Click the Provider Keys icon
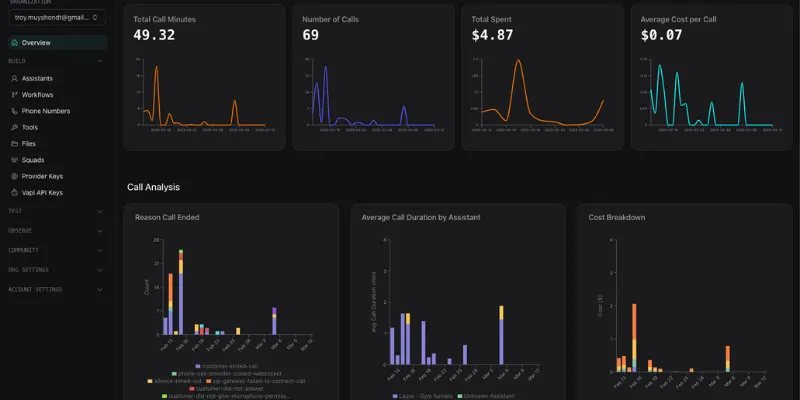Image resolution: width=800 pixels, height=400 pixels. (14, 177)
